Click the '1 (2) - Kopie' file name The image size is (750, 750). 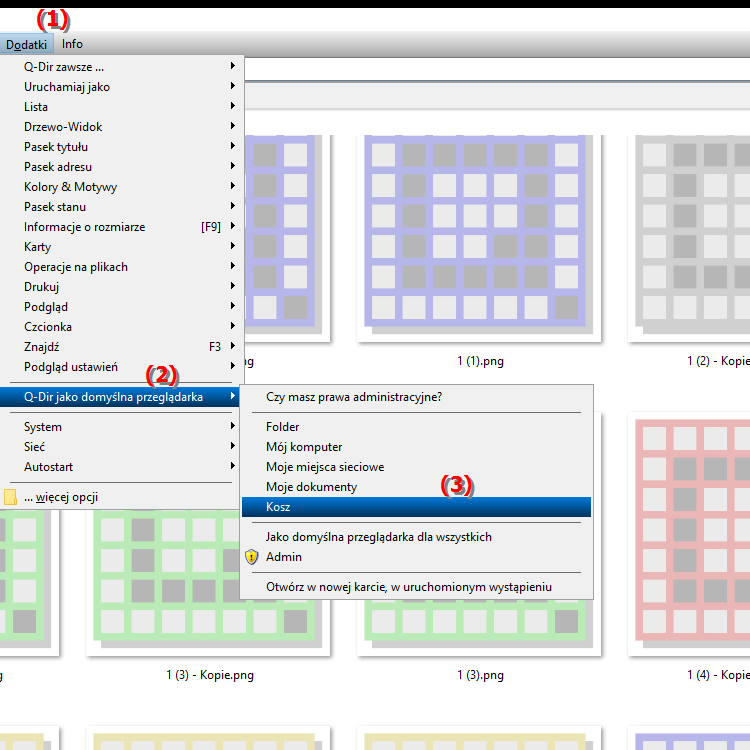tap(718, 361)
